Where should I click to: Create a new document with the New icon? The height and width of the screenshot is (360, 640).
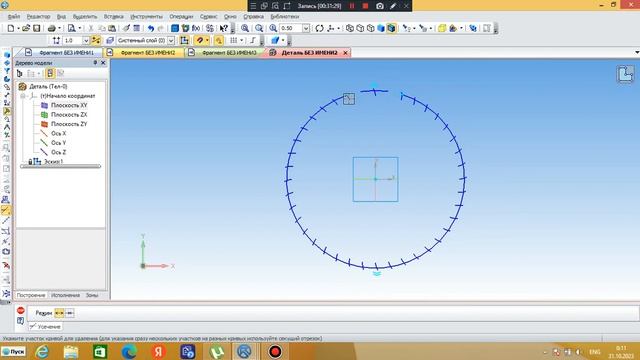pyautogui.click(x=11, y=28)
